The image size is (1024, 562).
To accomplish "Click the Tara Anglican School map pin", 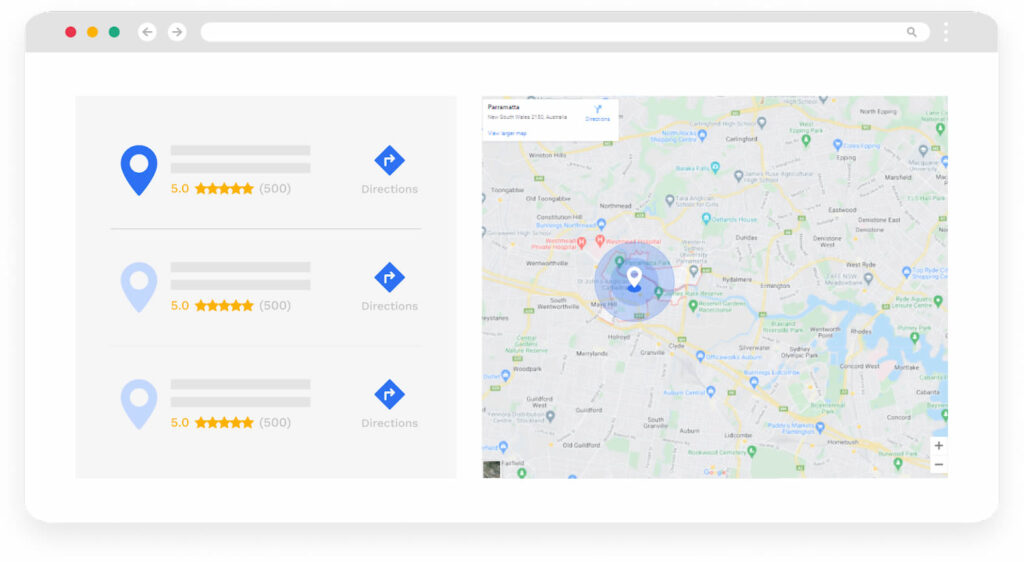I will pyautogui.click(x=669, y=200).
